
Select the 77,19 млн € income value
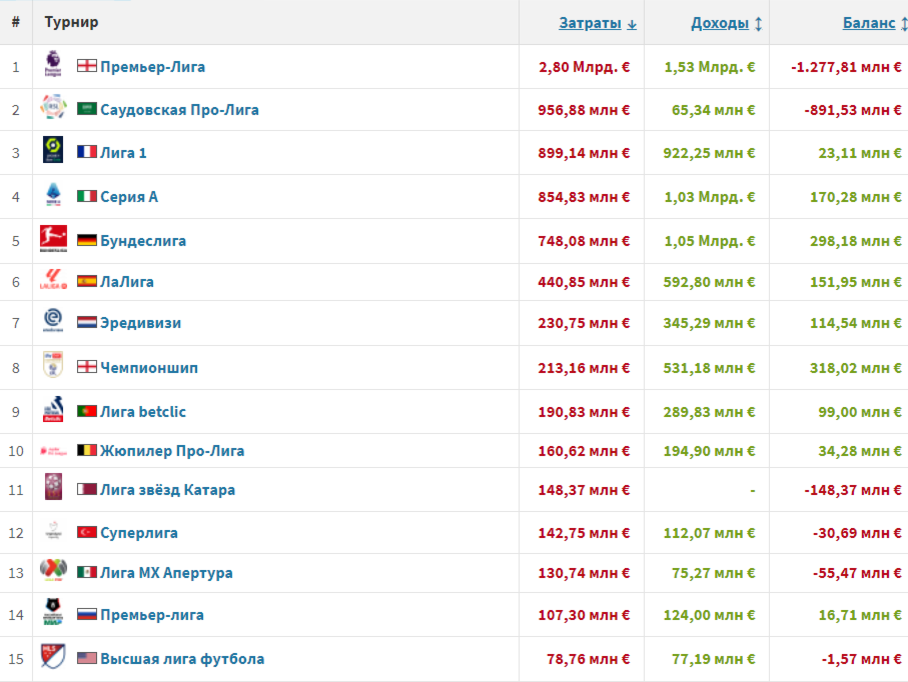pyautogui.click(x=713, y=659)
